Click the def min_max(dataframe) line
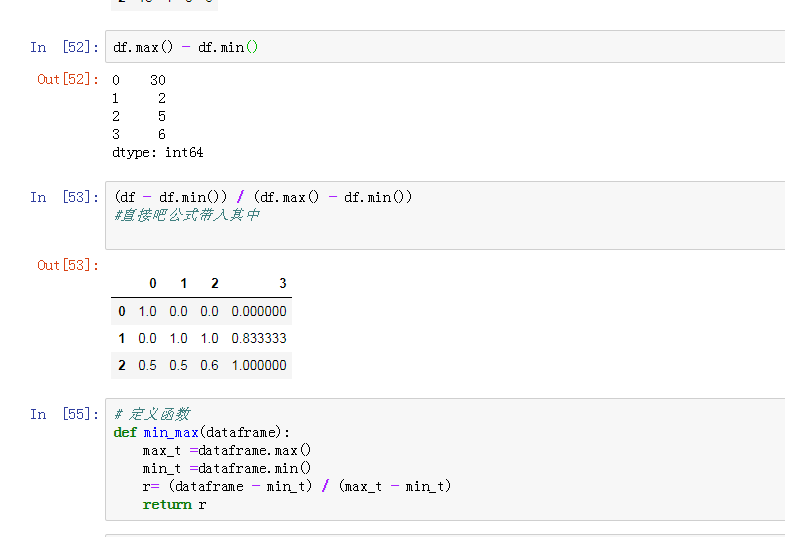This screenshot has width=785, height=537. pyautogui.click(x=201, y=432)
